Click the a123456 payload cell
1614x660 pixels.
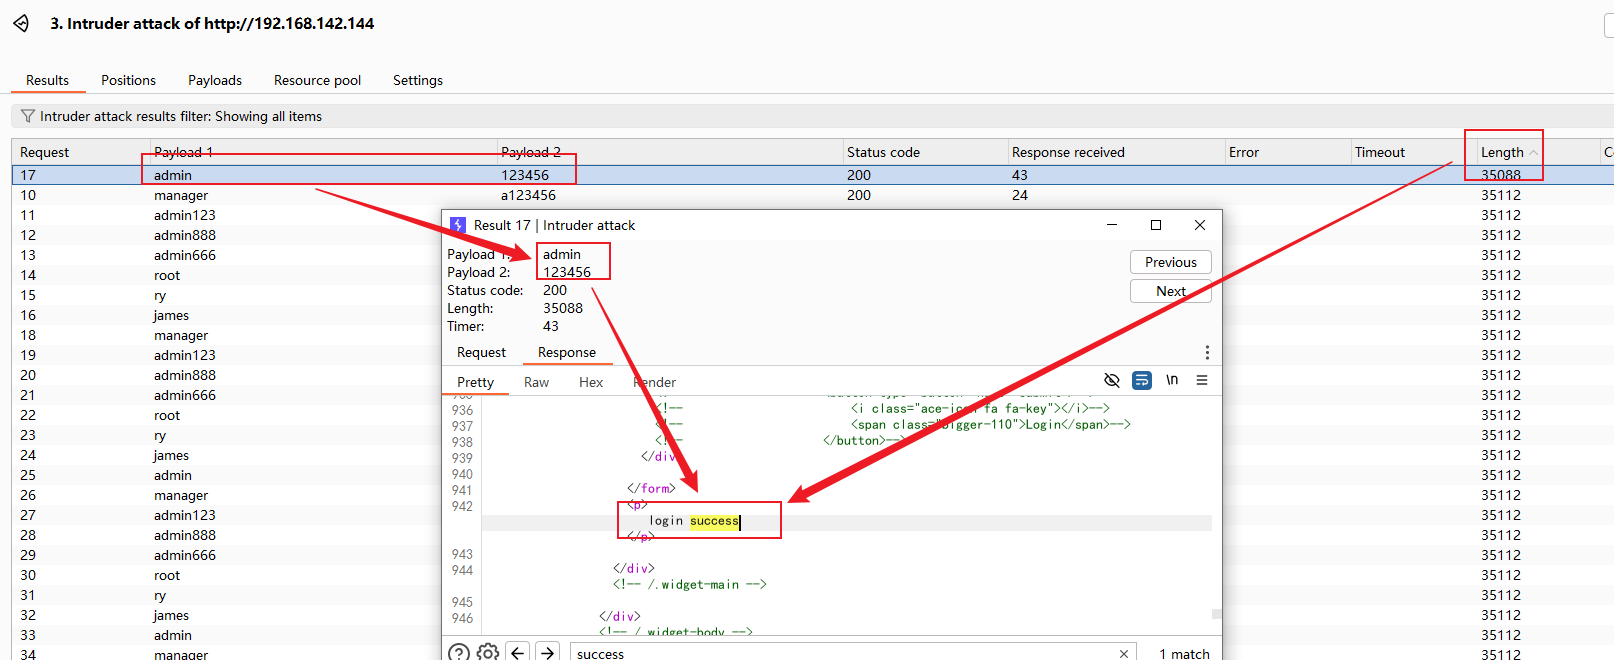click(528, 195)
